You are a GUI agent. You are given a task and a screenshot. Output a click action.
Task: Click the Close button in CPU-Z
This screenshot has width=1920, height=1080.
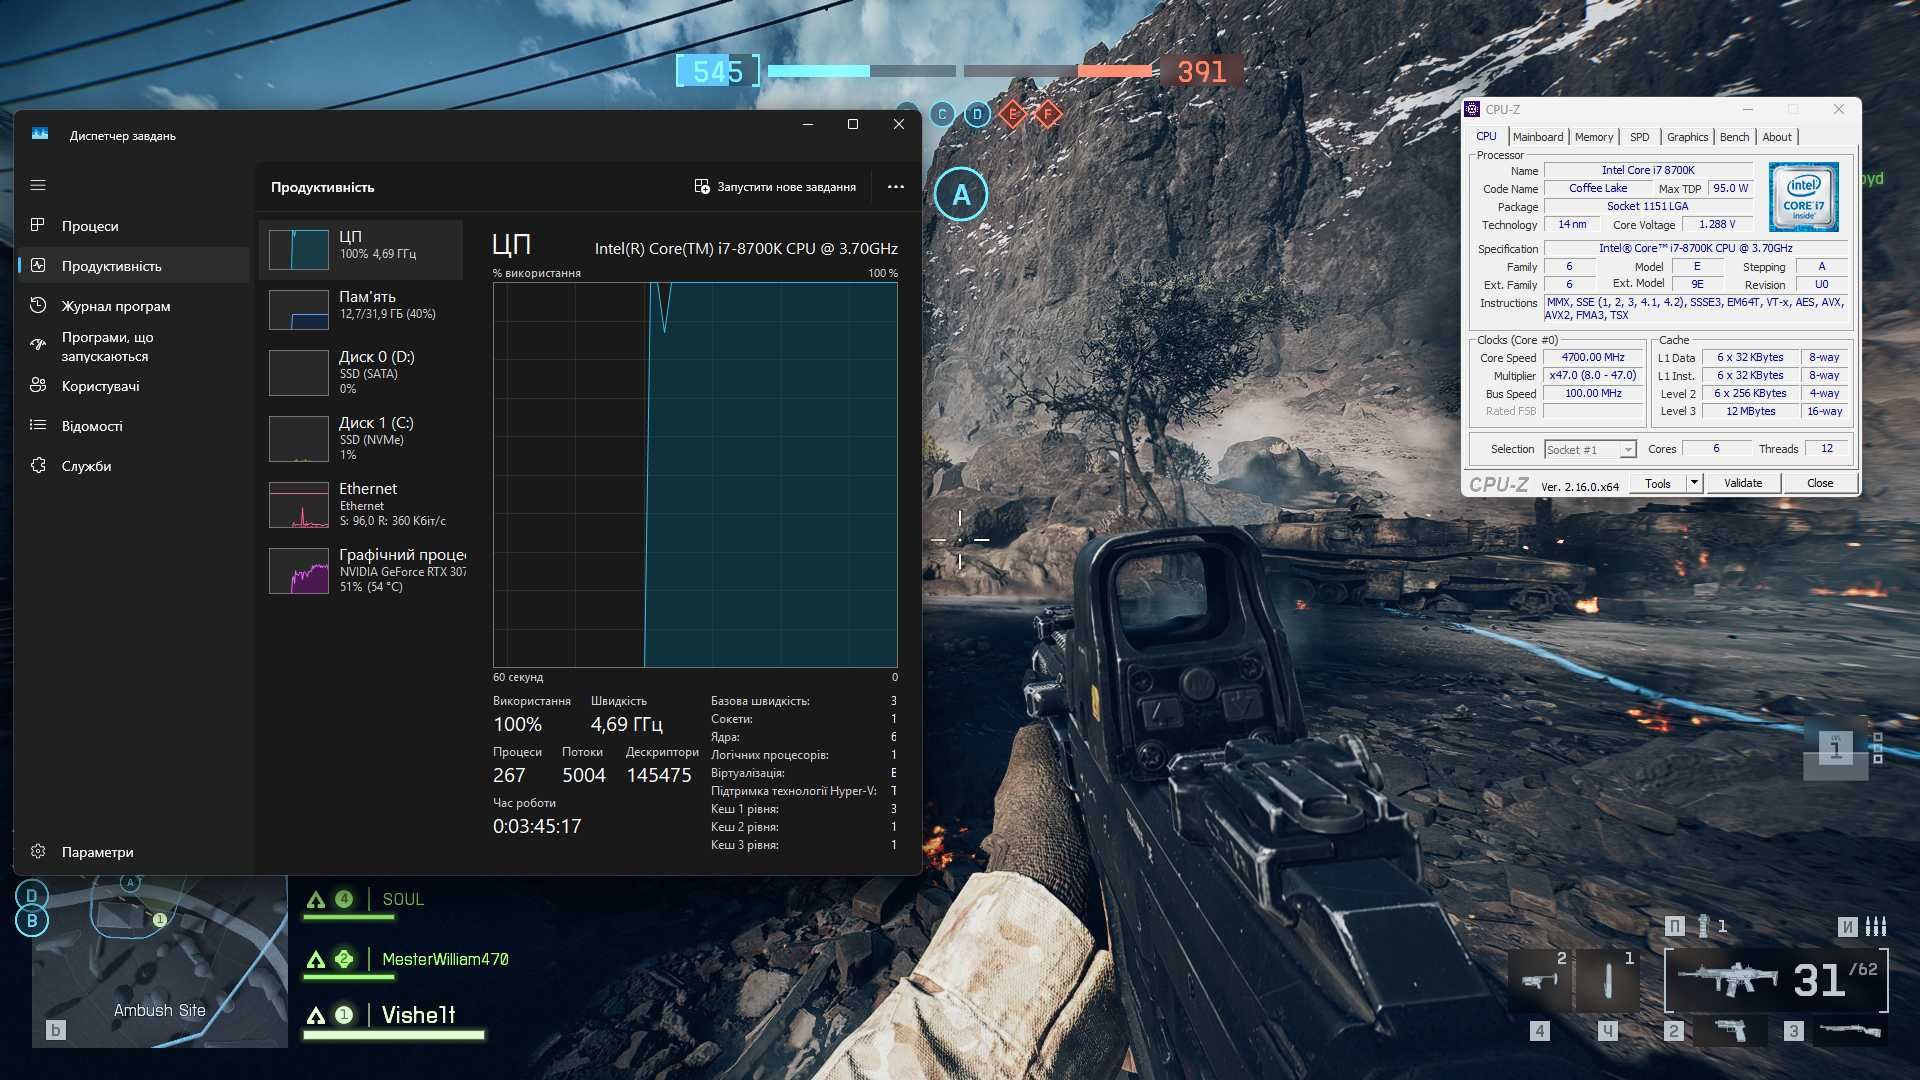[1819, 483]
